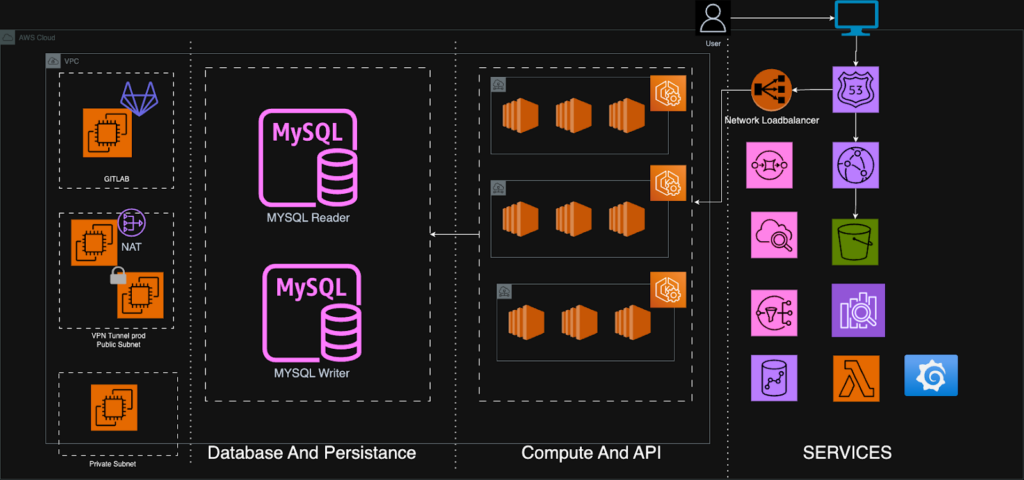
Task: Select the padlock icon in VPN subnet
Action: coord(118,275)
